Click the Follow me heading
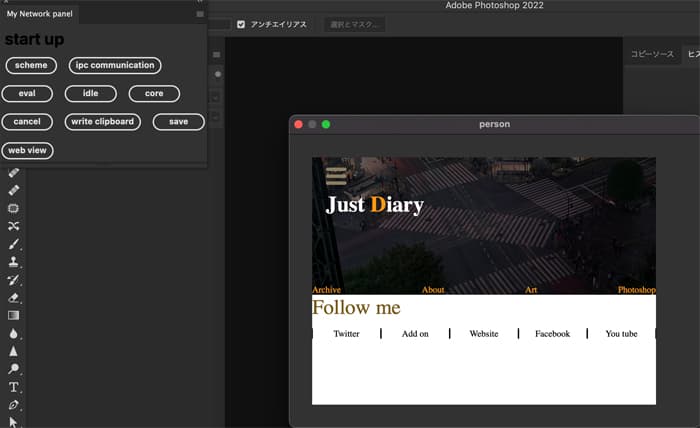The height and width of the screenshot is (428, 700). pyautogui.click(x=356, y=307)
